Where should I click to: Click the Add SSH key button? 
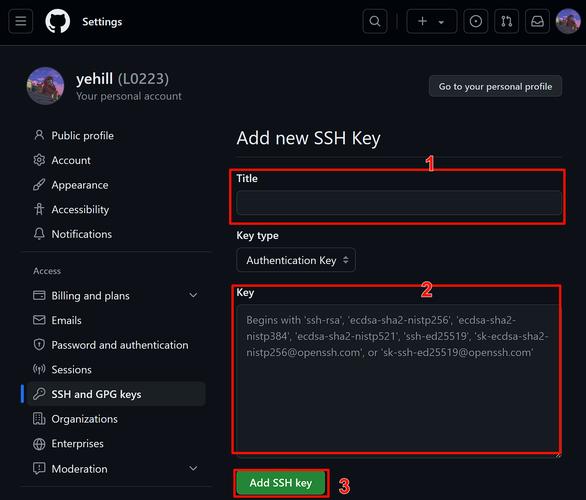tap(281, 483)
